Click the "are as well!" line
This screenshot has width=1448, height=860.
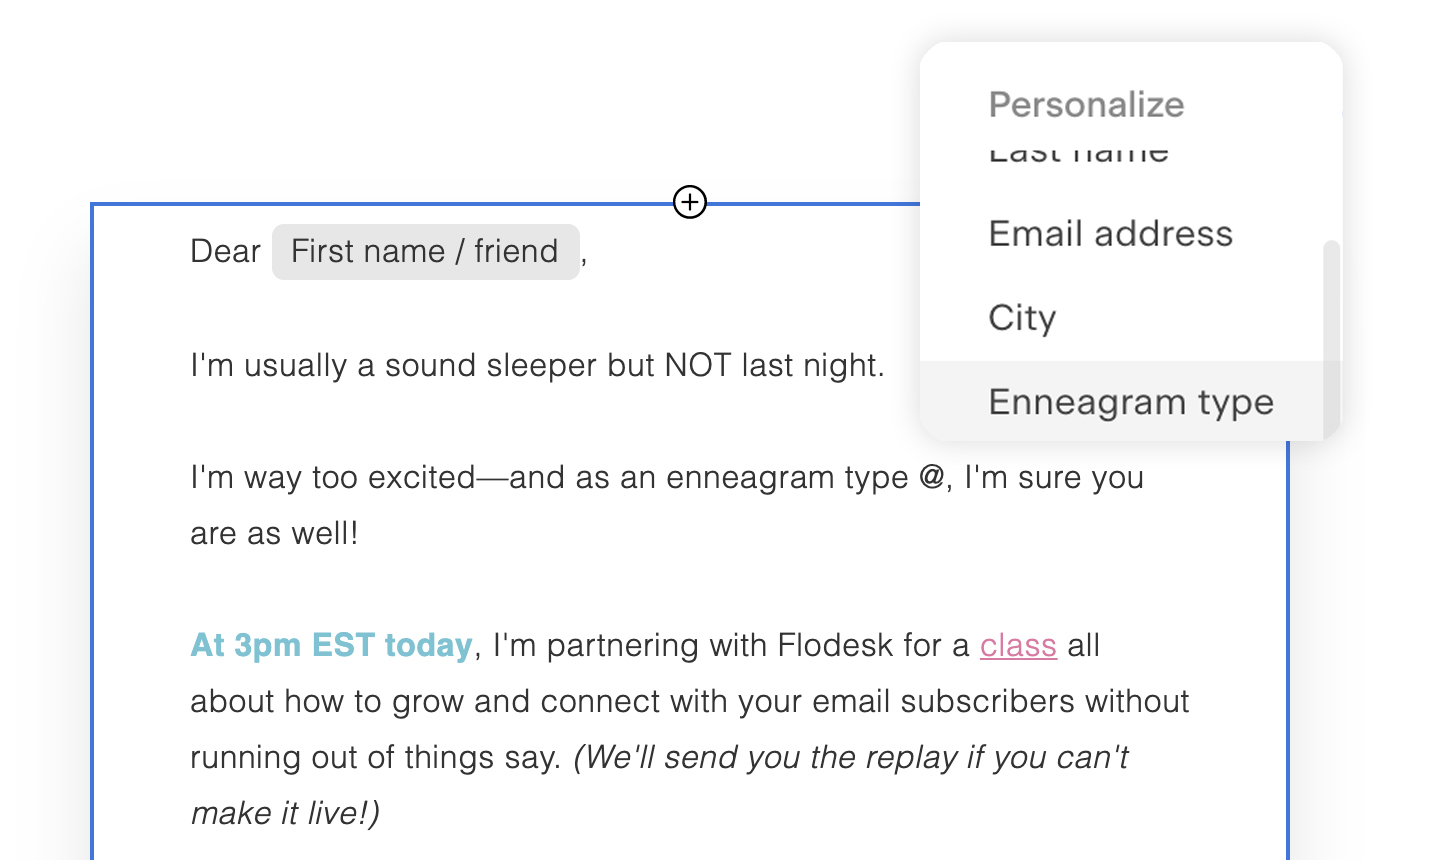pyautogui.click(x=274, y=534)
